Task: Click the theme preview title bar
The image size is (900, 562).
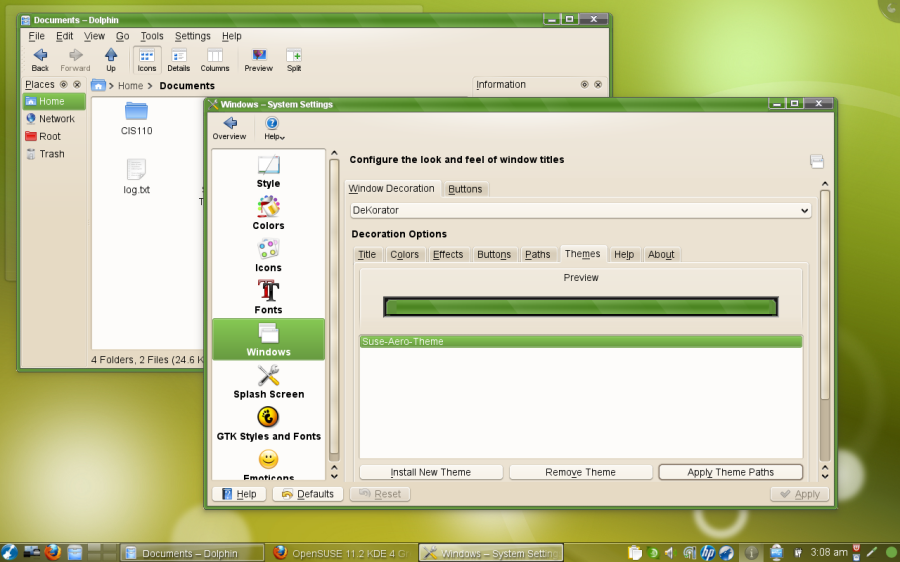Action: [580, 307]
